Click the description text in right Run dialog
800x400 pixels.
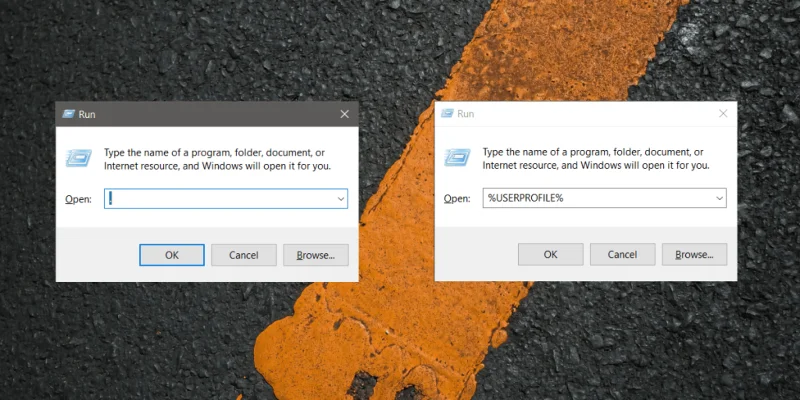[x=596, y=159]
